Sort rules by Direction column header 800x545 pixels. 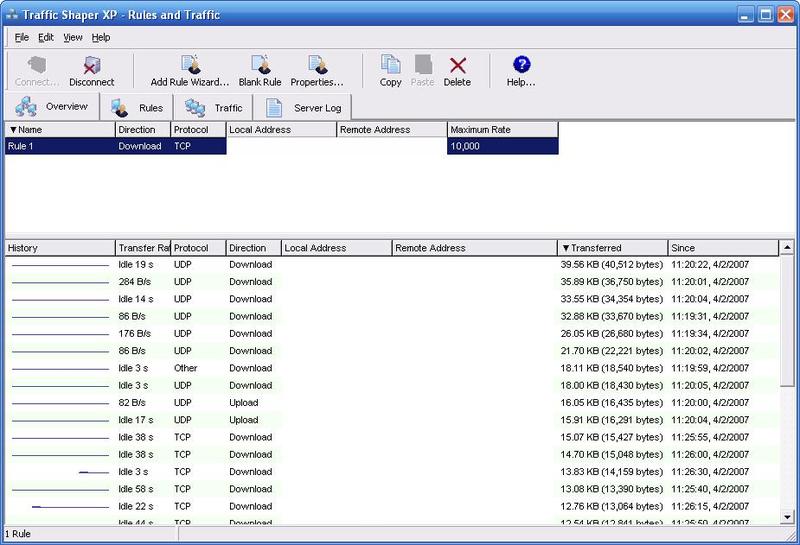[x=143, y=130]
